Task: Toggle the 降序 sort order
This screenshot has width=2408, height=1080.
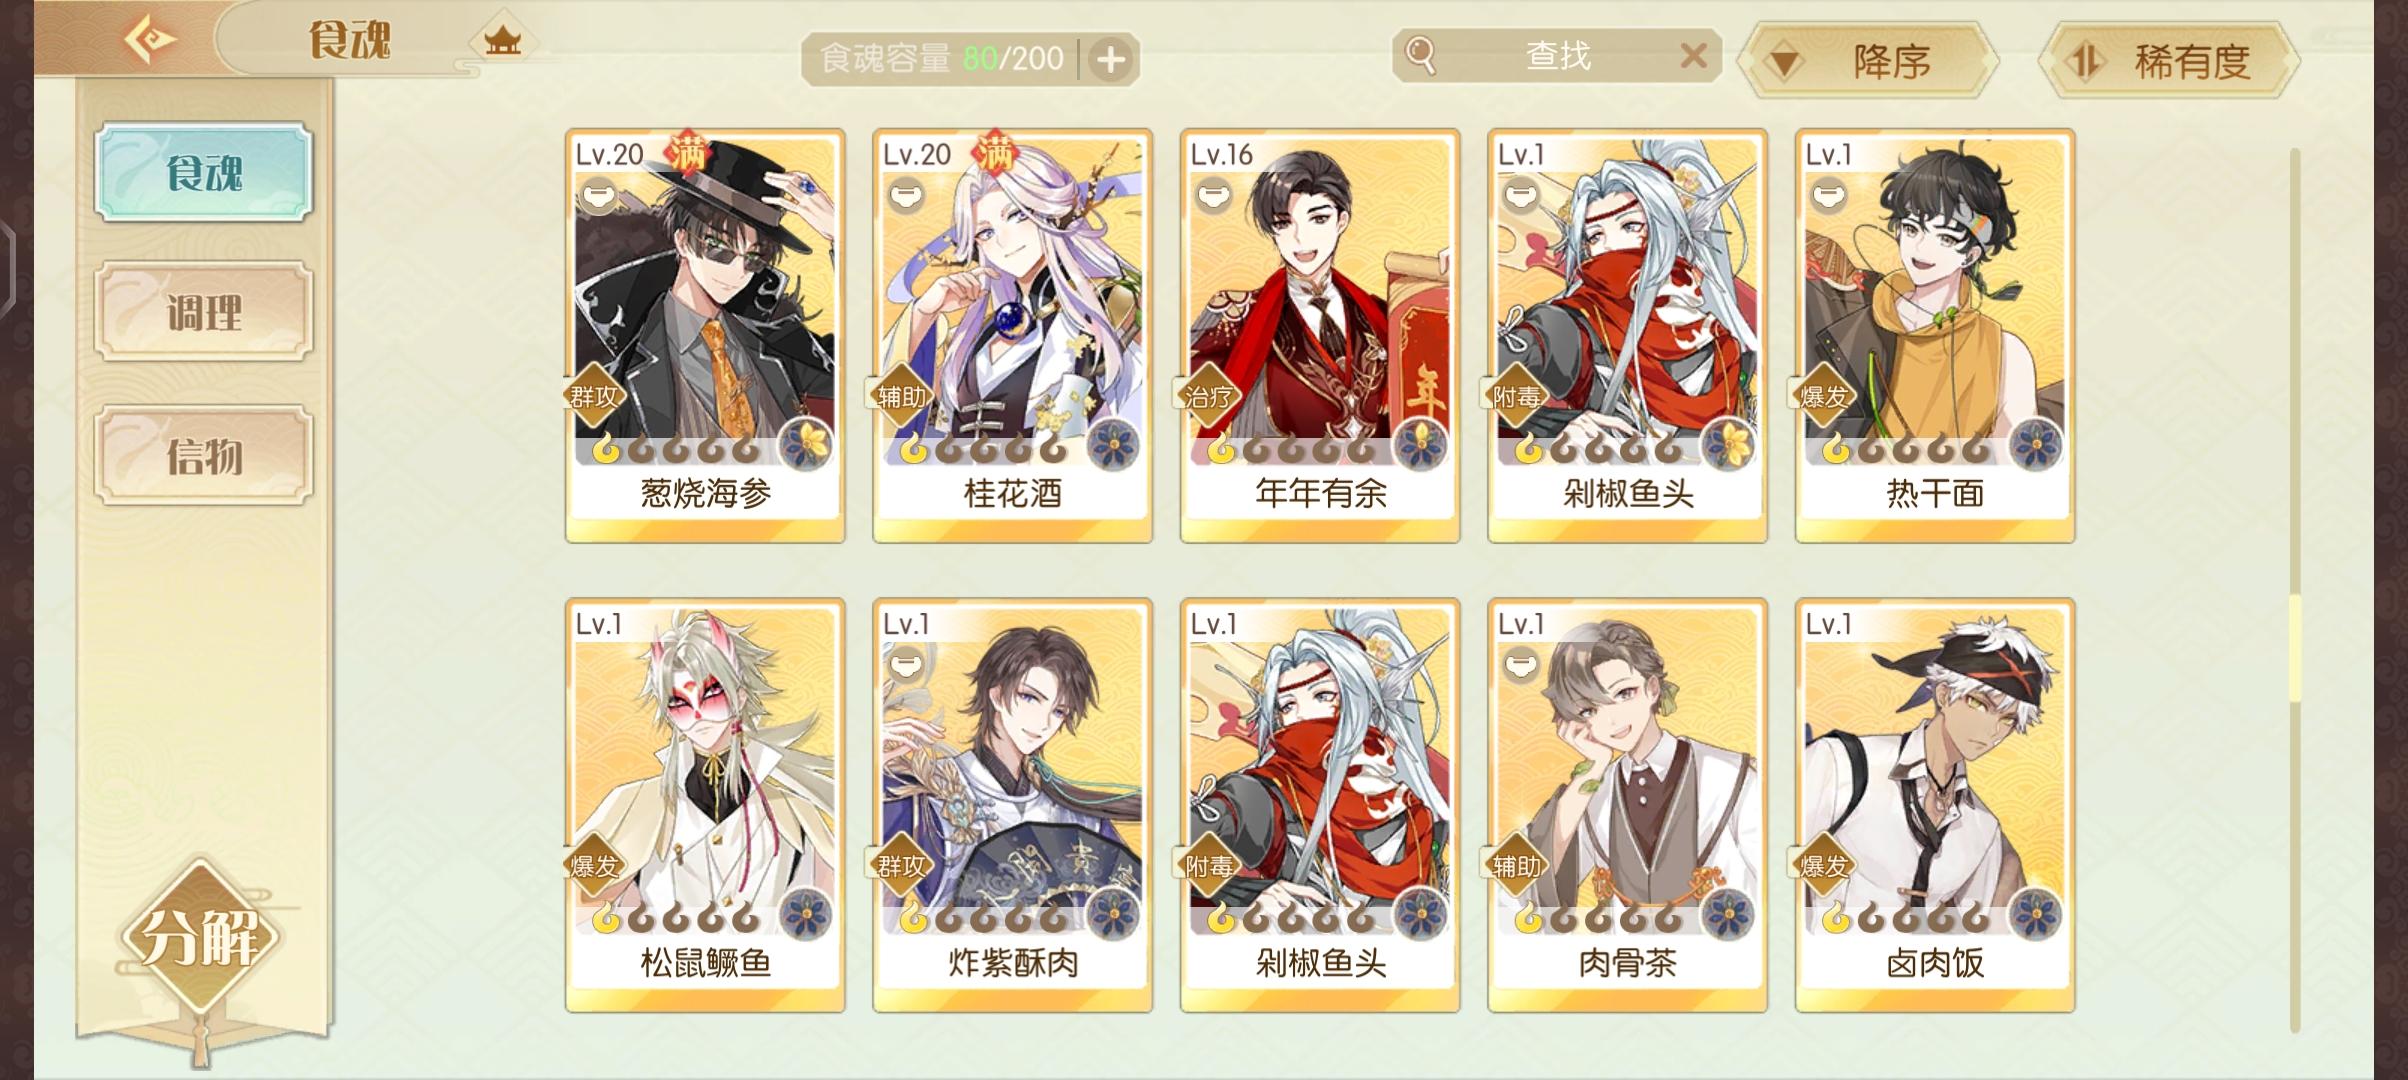Action: click(1868, 62)
